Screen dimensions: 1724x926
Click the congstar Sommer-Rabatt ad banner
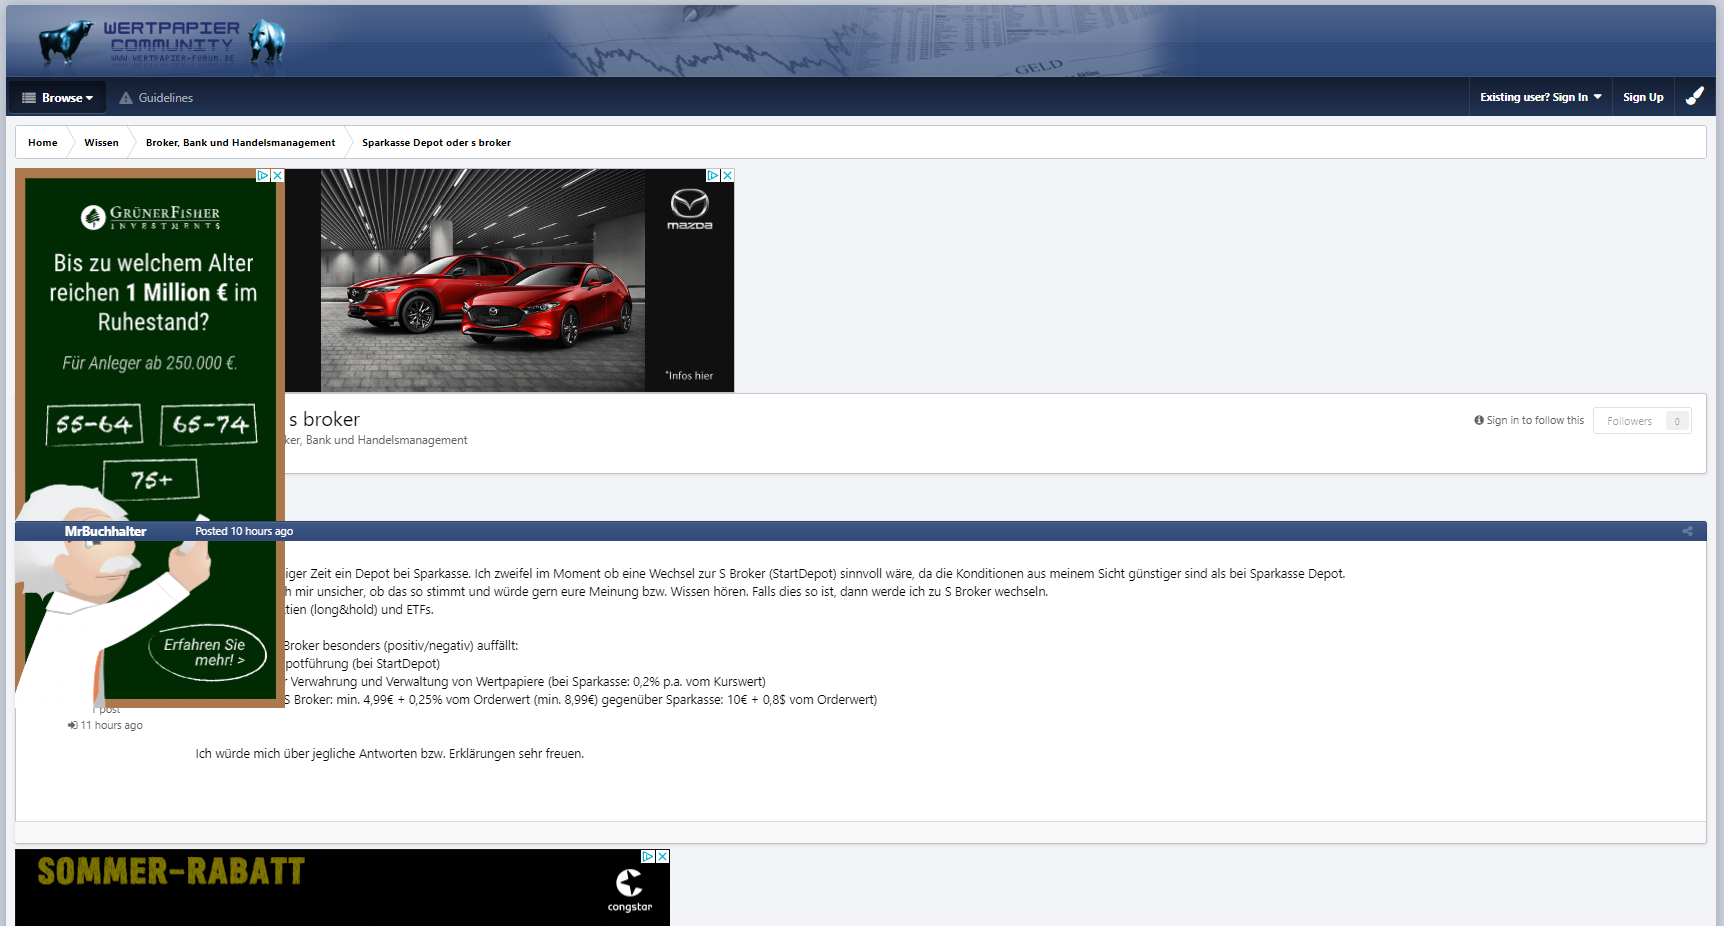(x=342, y=888)
